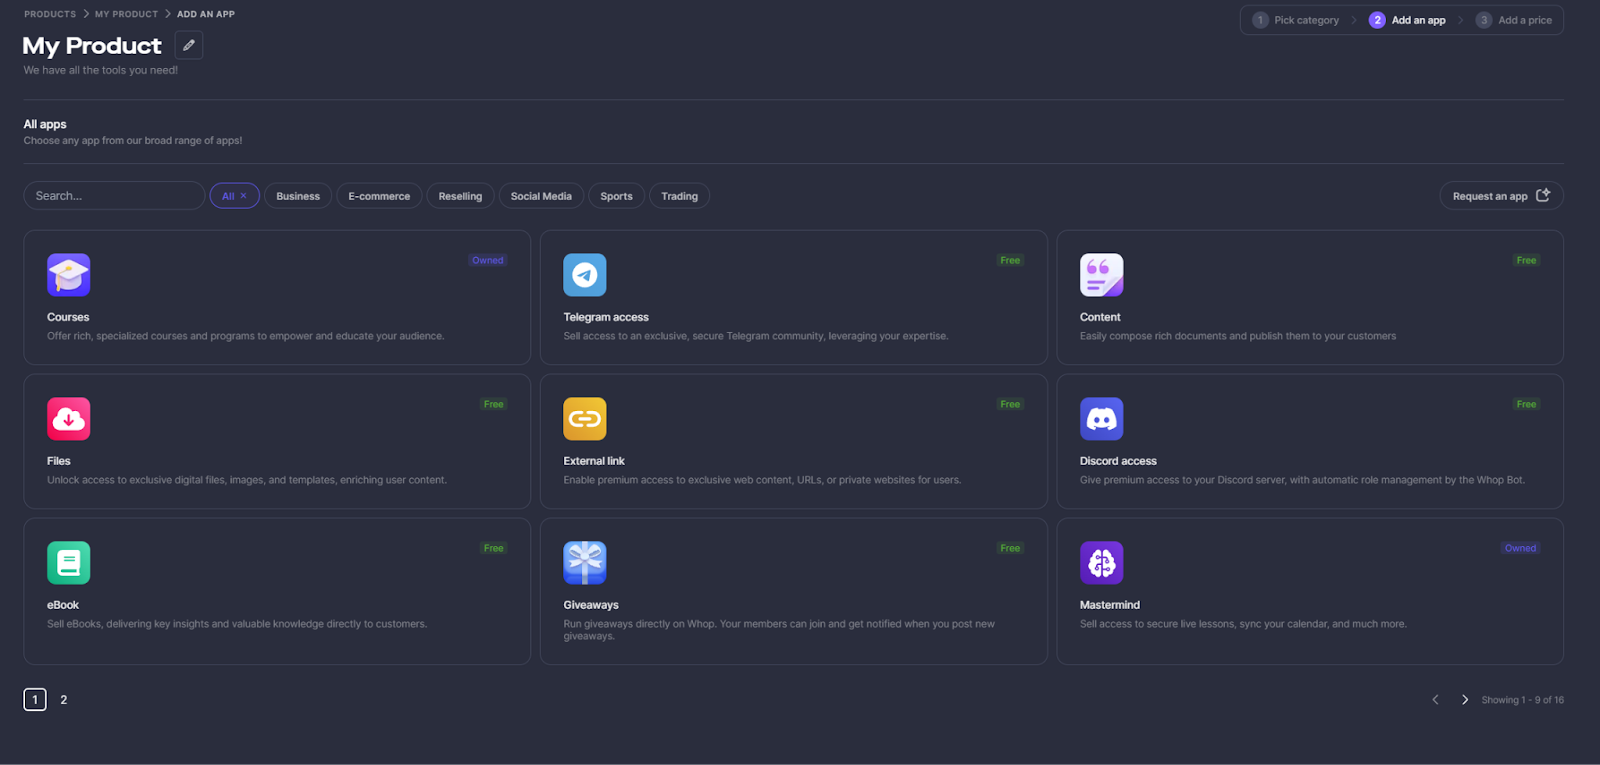
Task: Click the Owned badge on Courses card
Action: coord(488,260)
